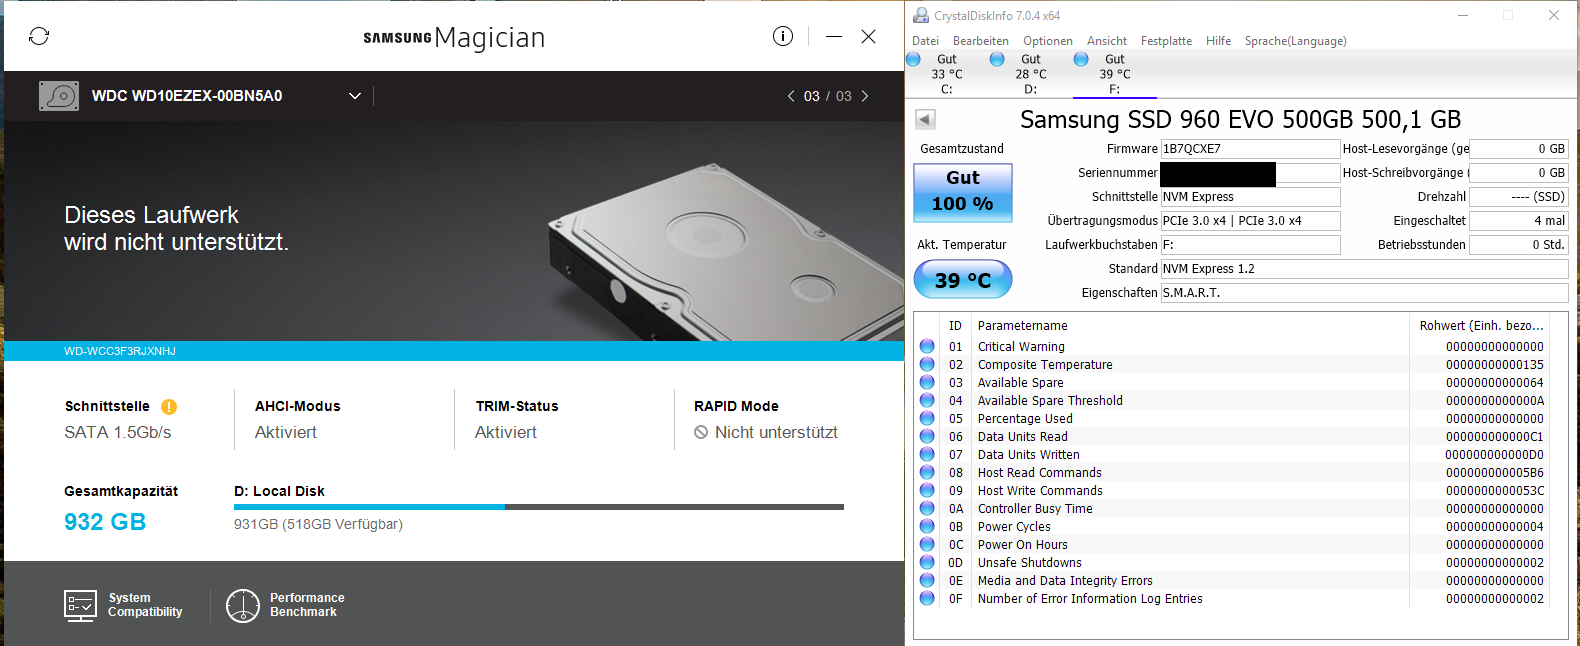Open the Ansicht menu

pyautogui.click(x=1107, y=41)
